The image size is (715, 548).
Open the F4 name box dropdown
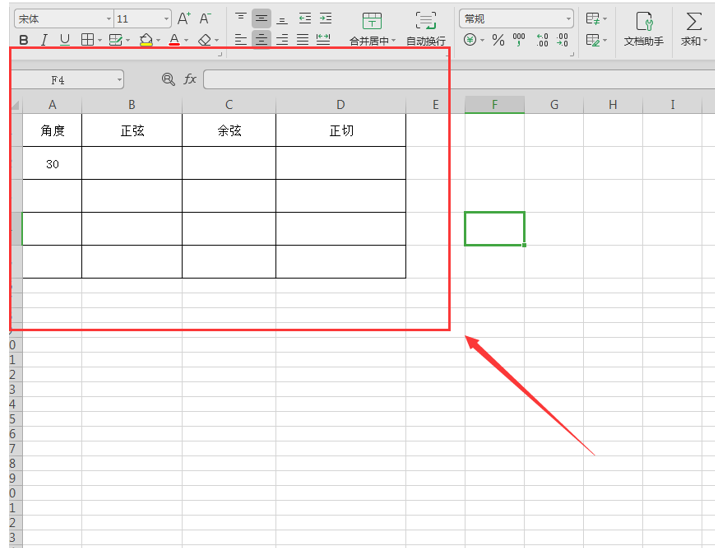click(119, 80)
